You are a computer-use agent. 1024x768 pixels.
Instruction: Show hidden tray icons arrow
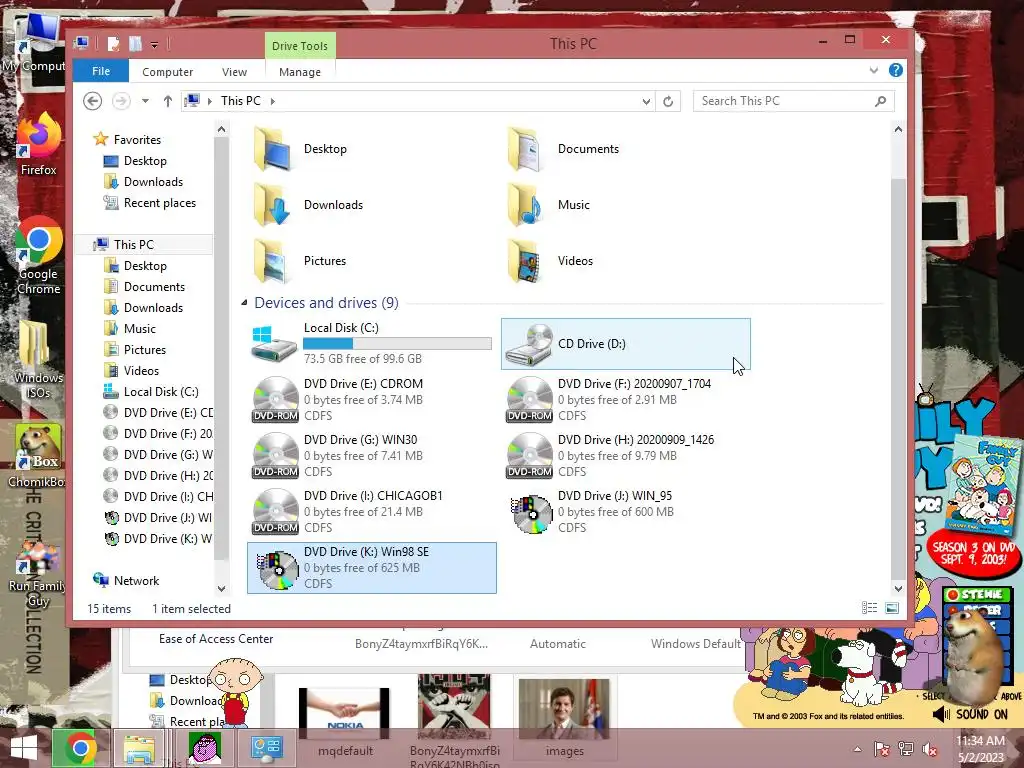[857, 749]
